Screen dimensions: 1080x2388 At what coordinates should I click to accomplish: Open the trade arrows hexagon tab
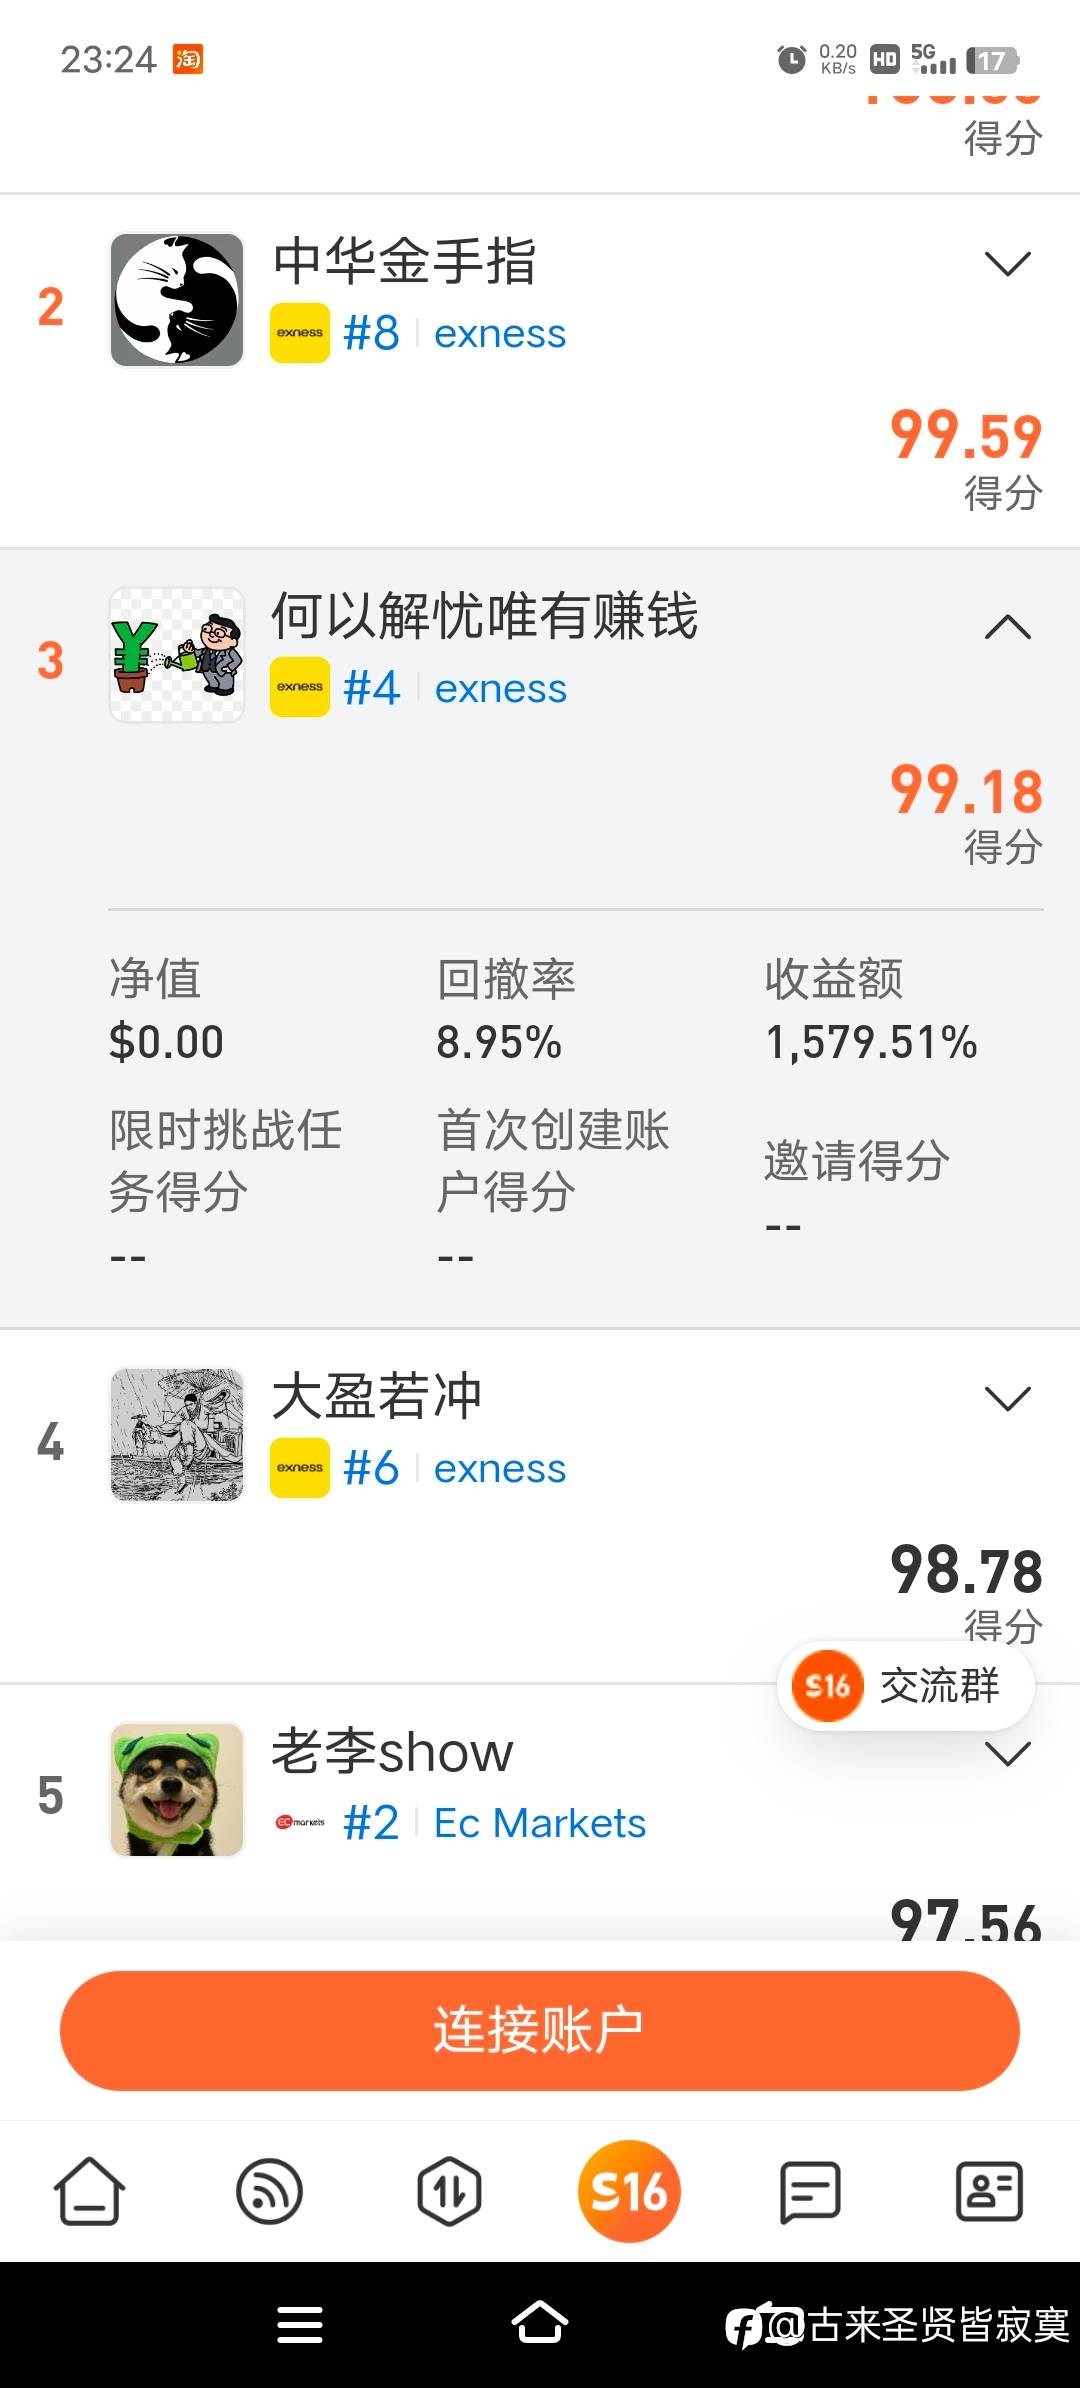[449, 2190]
